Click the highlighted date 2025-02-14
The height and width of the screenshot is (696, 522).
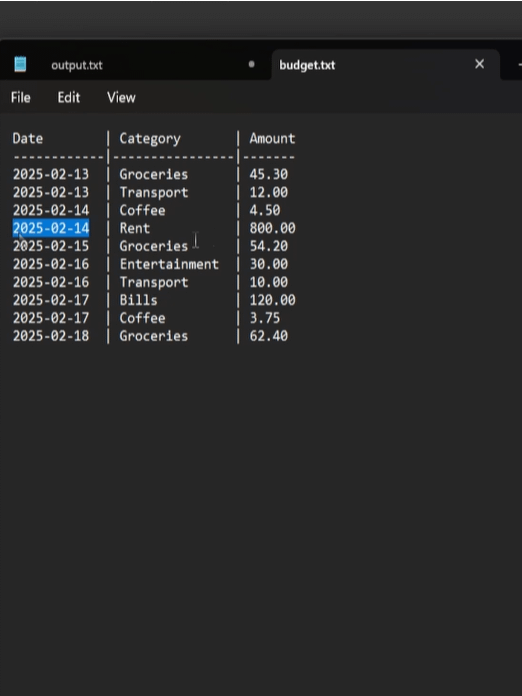51,228
